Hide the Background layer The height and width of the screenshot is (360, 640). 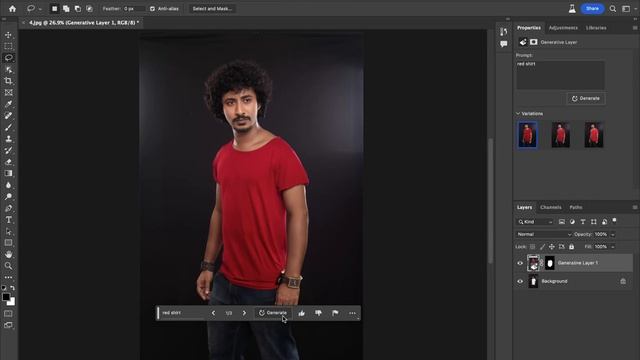click(520, 281)
